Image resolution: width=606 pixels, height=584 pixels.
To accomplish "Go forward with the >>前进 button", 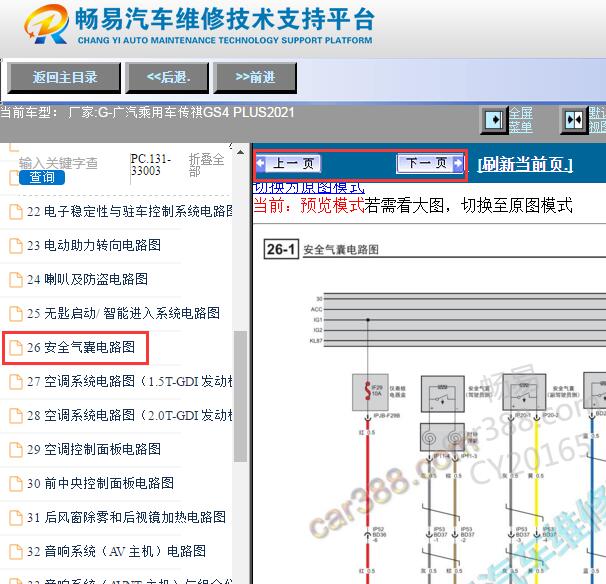I will 255,78.
